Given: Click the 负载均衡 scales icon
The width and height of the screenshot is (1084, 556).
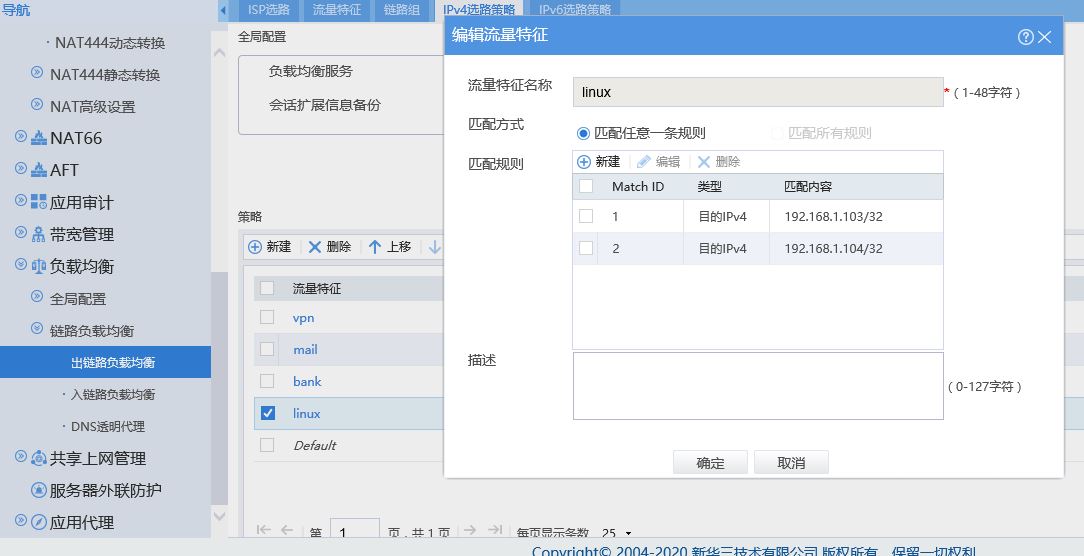Looking at the screenshot, I should (39, 266).
